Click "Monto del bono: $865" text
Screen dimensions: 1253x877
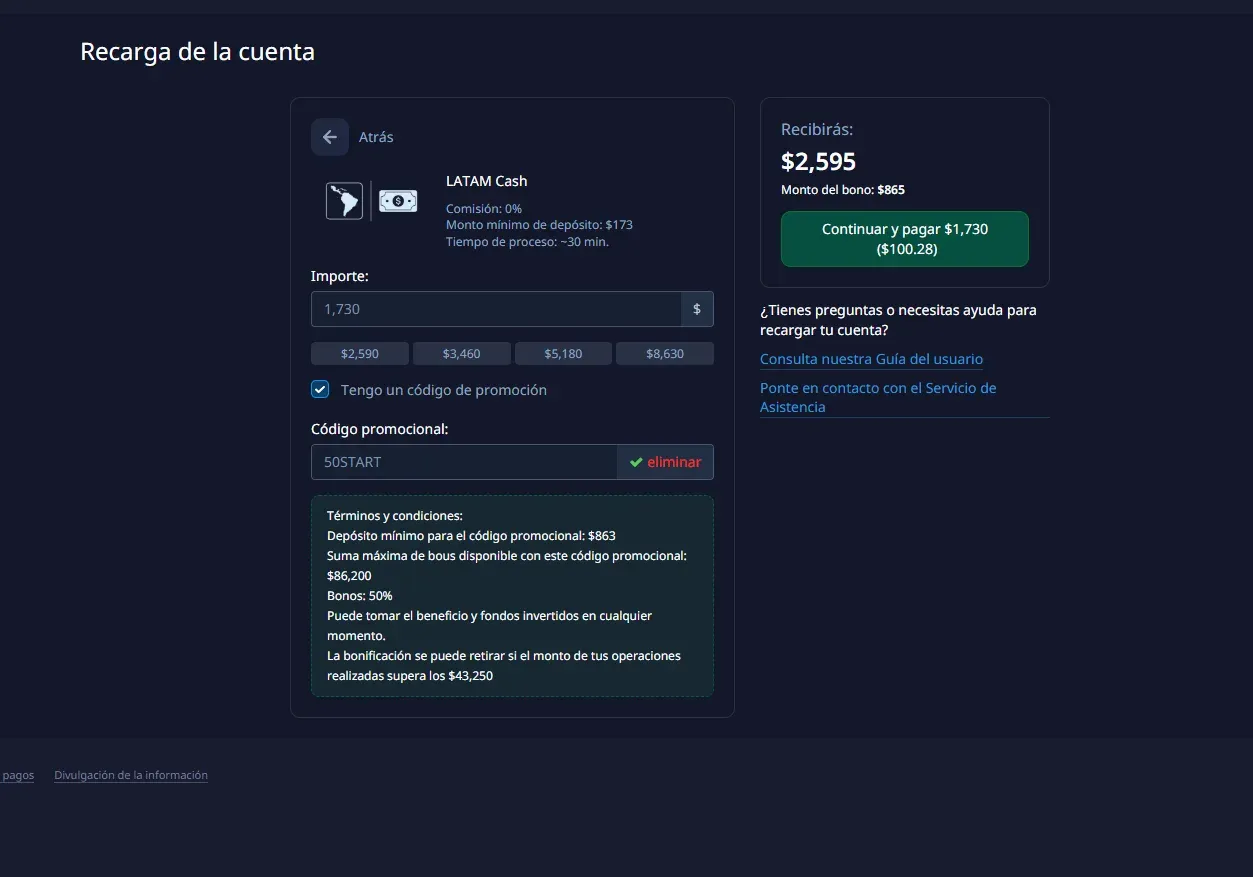(843, 189)
